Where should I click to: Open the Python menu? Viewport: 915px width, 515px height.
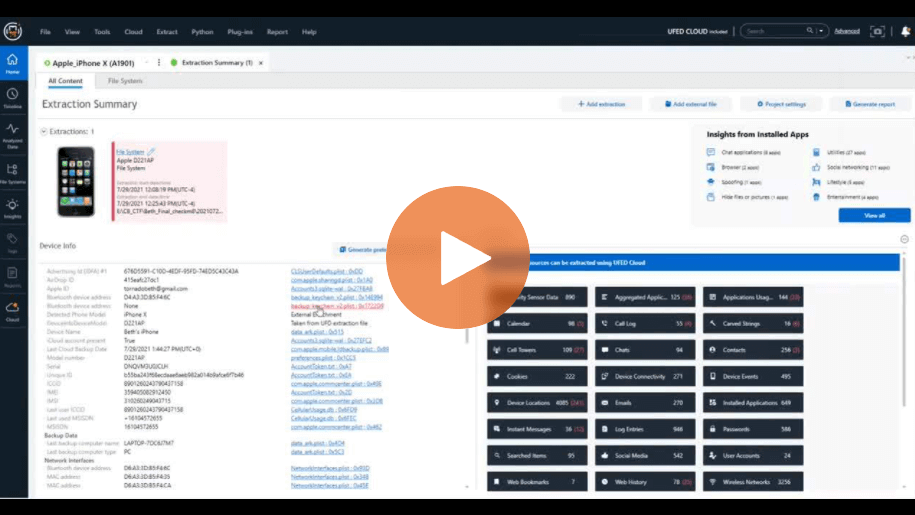pos(202,32)
